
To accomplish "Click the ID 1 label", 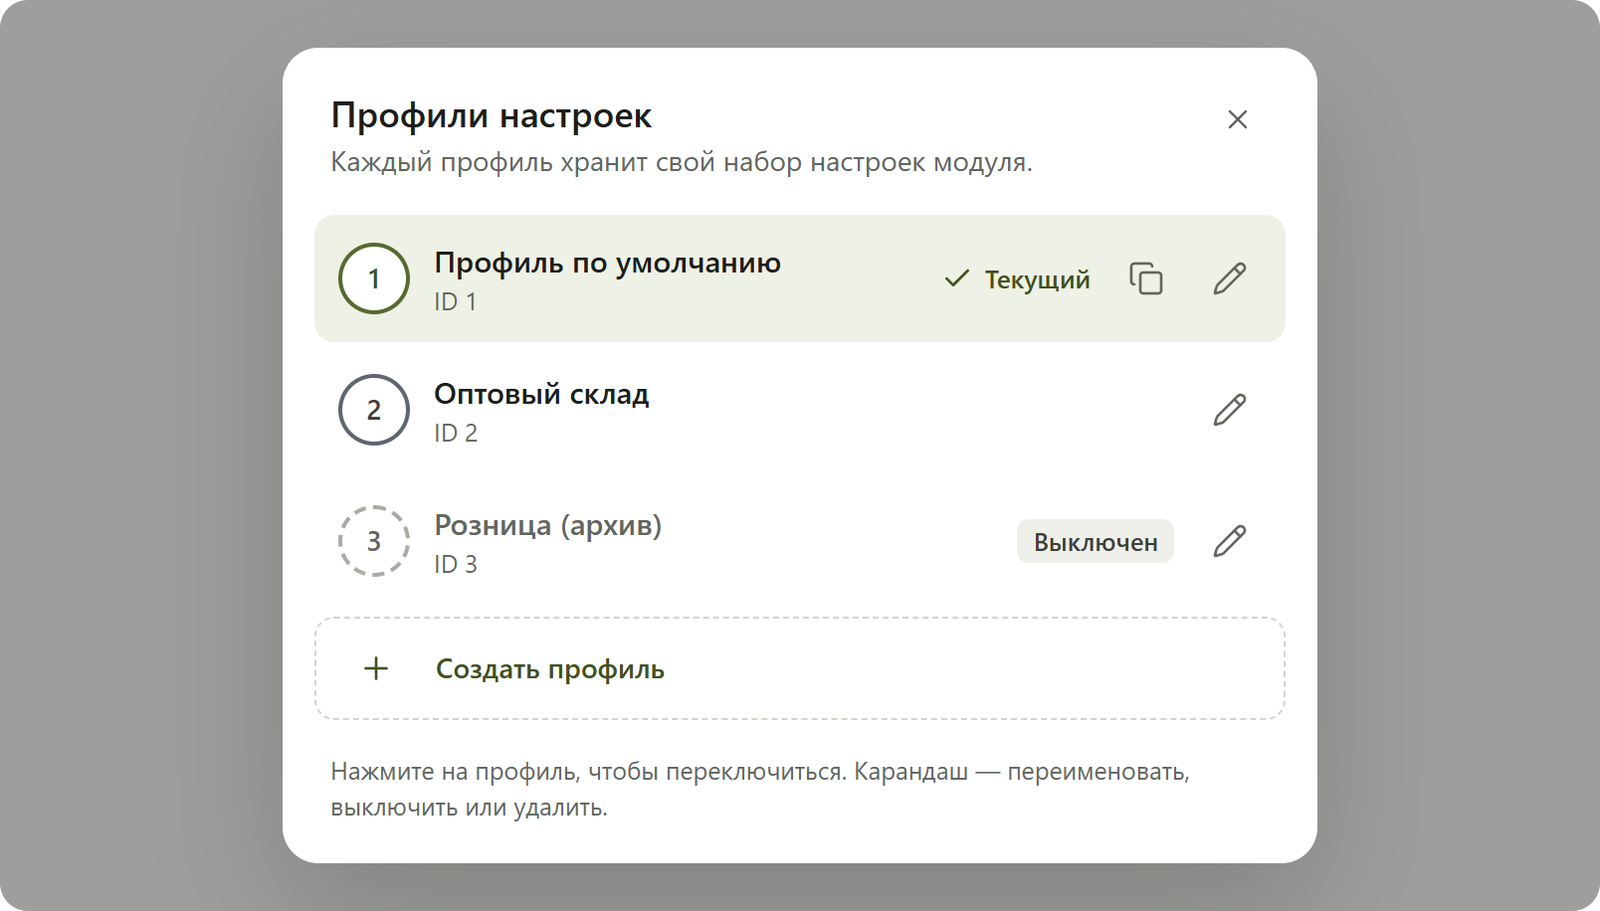I will click(x=455, y=302).
